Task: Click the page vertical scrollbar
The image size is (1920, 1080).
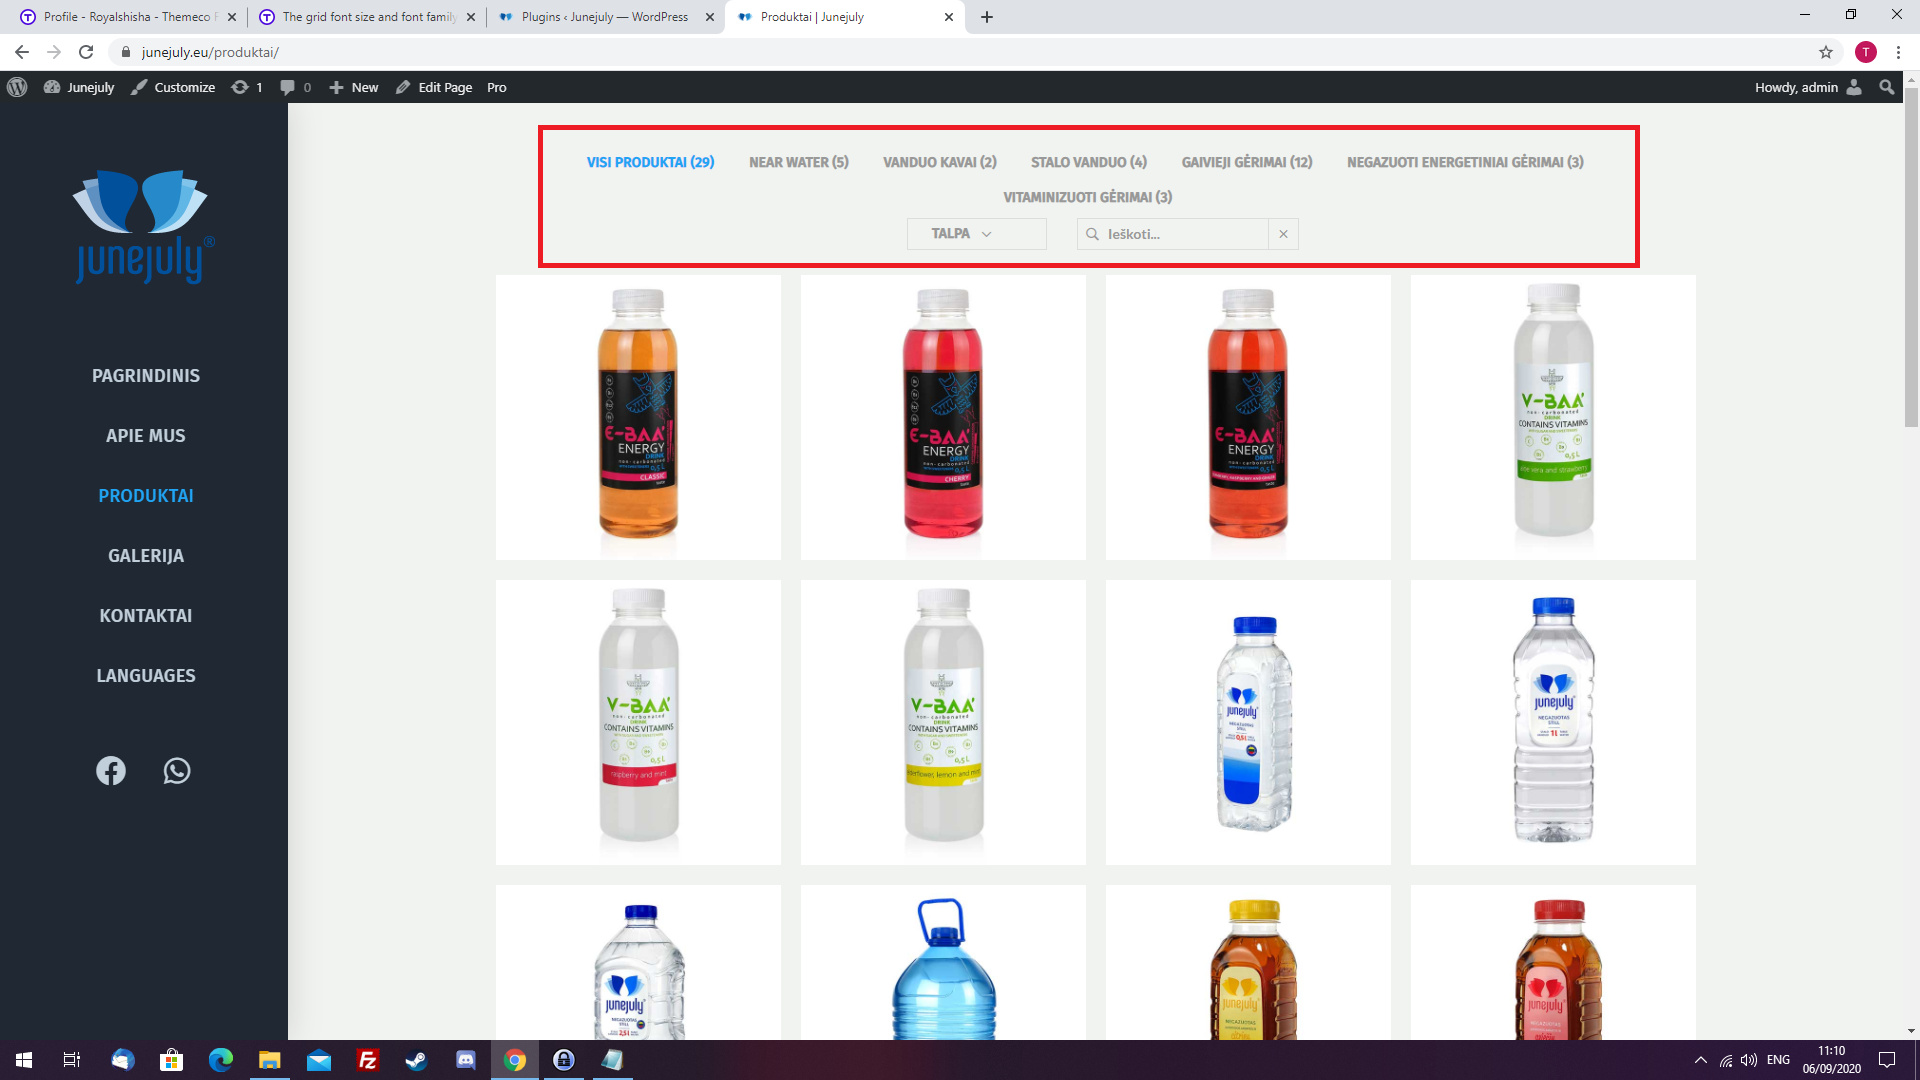Action: [1911, 258]
